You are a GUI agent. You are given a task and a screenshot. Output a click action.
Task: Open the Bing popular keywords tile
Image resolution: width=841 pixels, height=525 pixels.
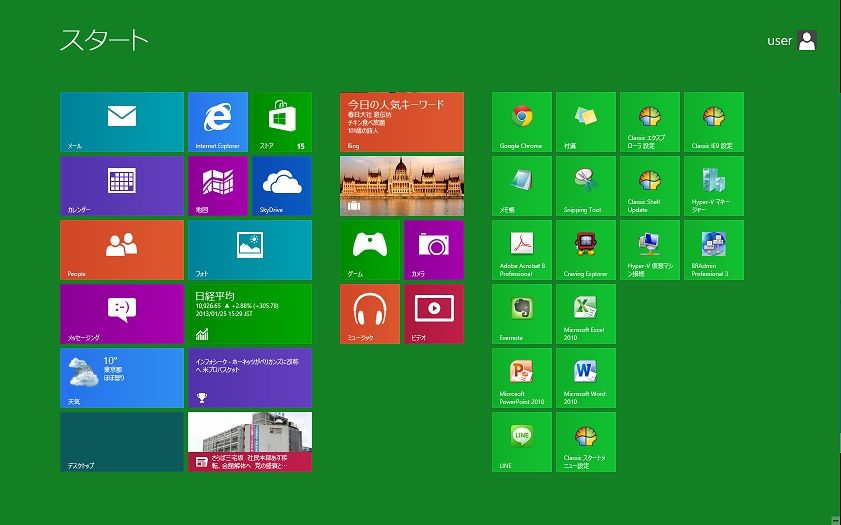[402, 122]
